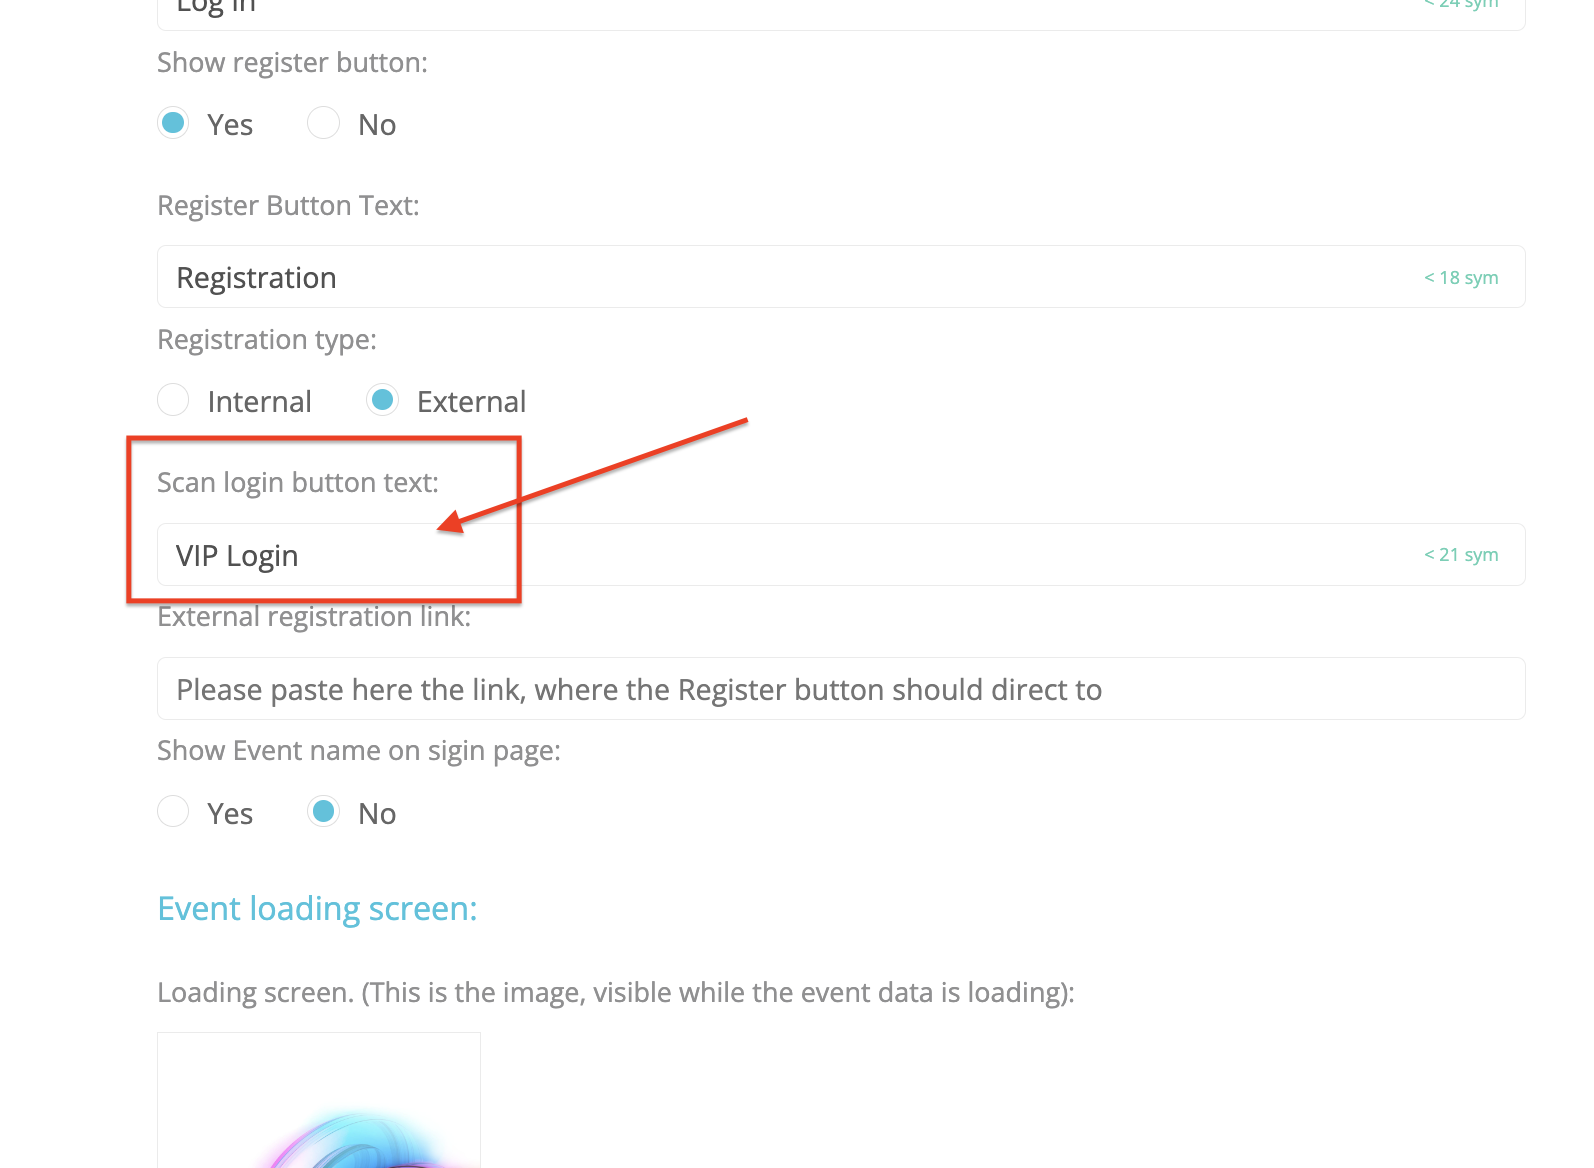Click the Event loading screen heading
The image size is (1594, 1168).
coord(318,909)
